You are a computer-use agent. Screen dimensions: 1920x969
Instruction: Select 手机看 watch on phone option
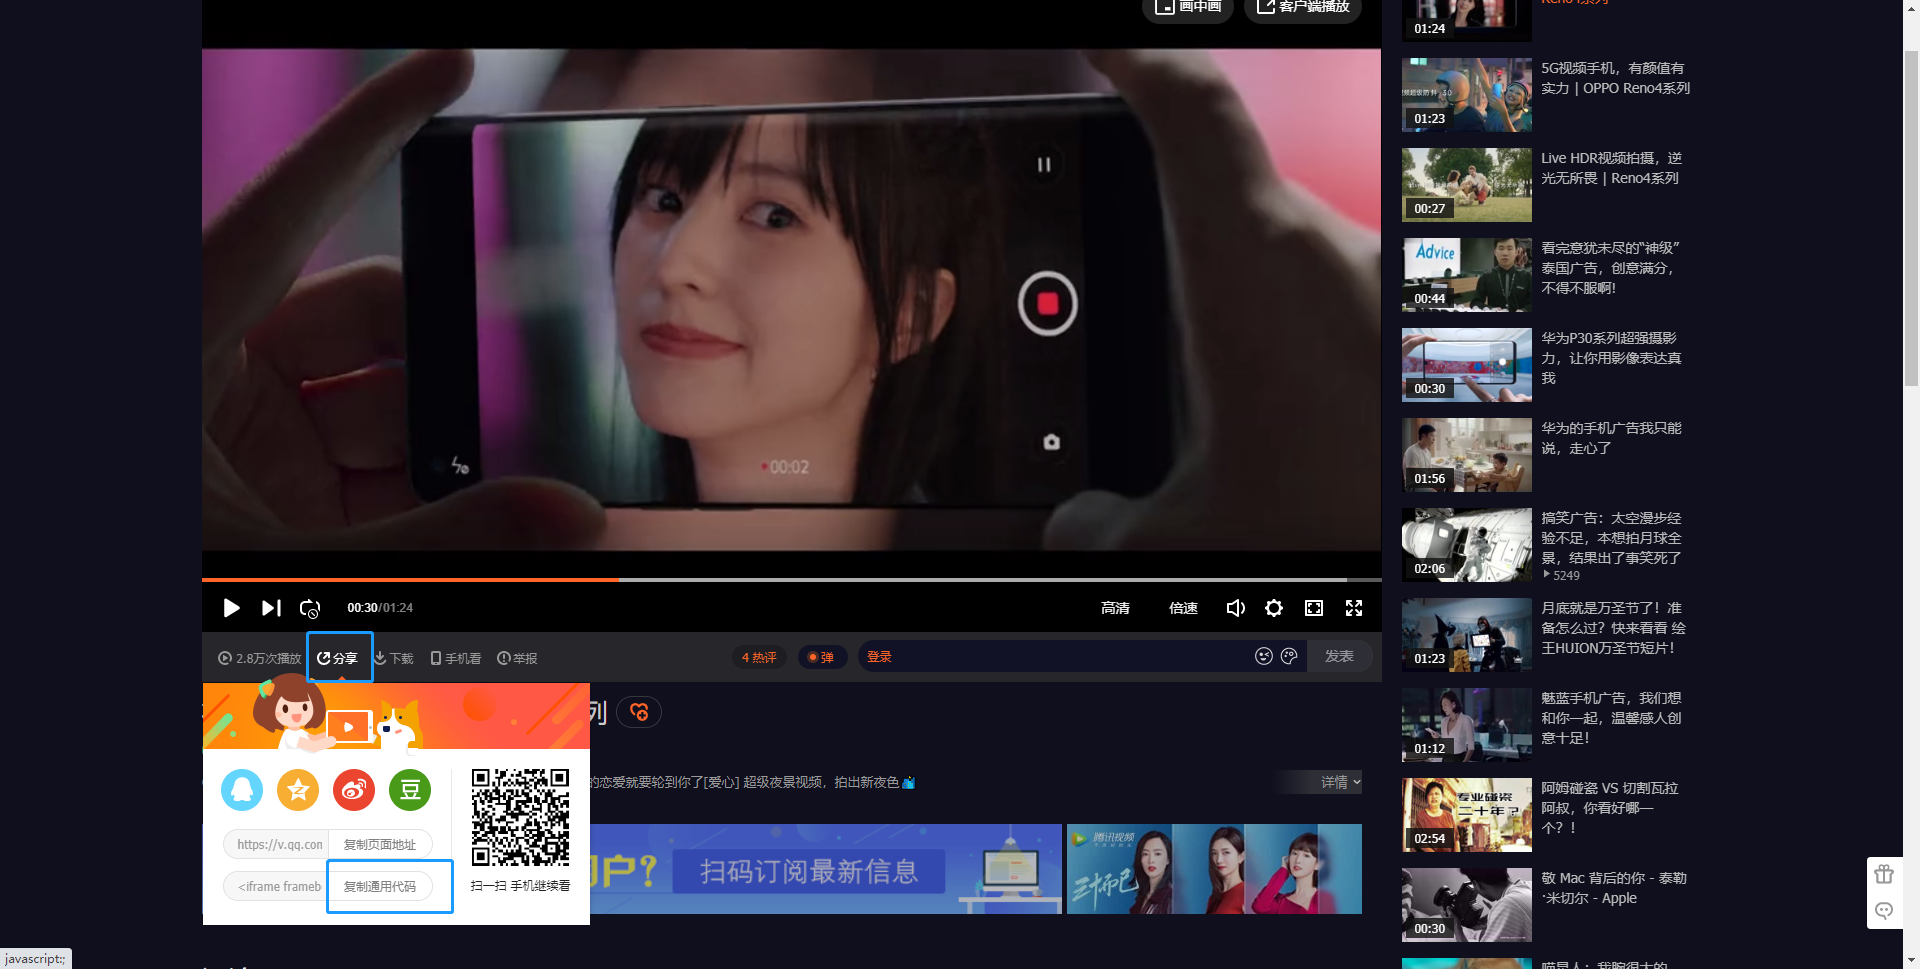coord(456,658)
